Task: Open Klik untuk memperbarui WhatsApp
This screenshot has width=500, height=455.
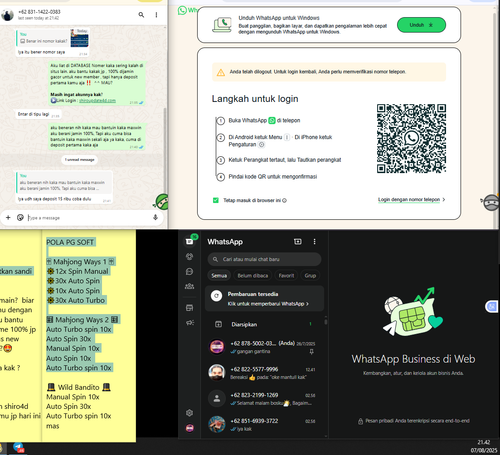Action: point(268,304)
